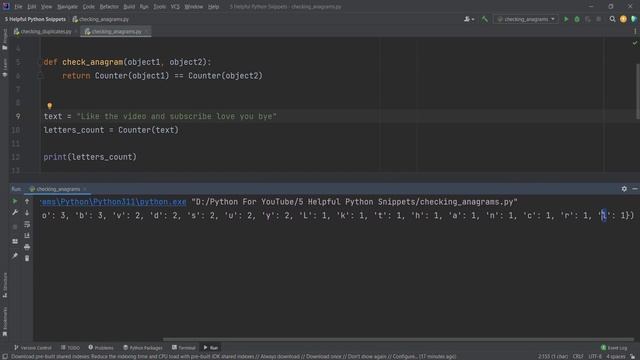Open the Help menu
640x360 pixels.
[213, 7]
